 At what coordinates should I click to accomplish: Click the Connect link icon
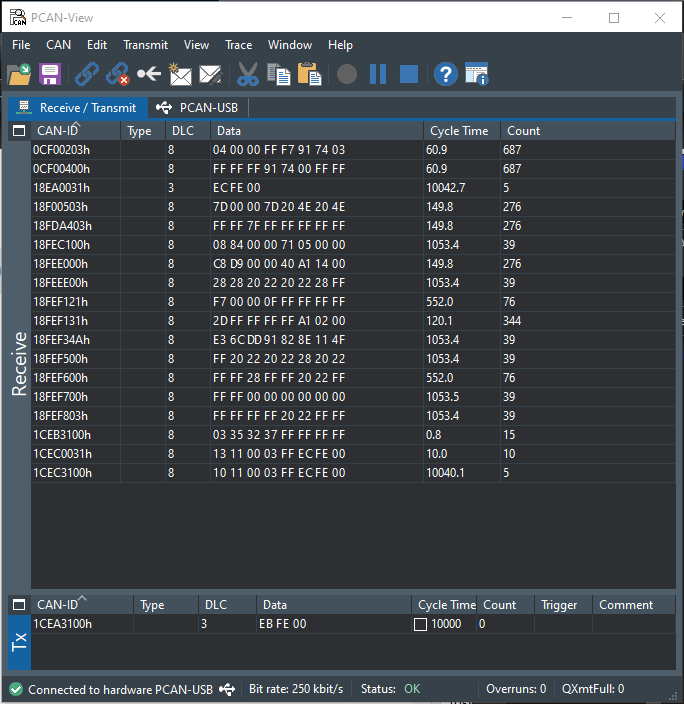click(x=87, y=74)
